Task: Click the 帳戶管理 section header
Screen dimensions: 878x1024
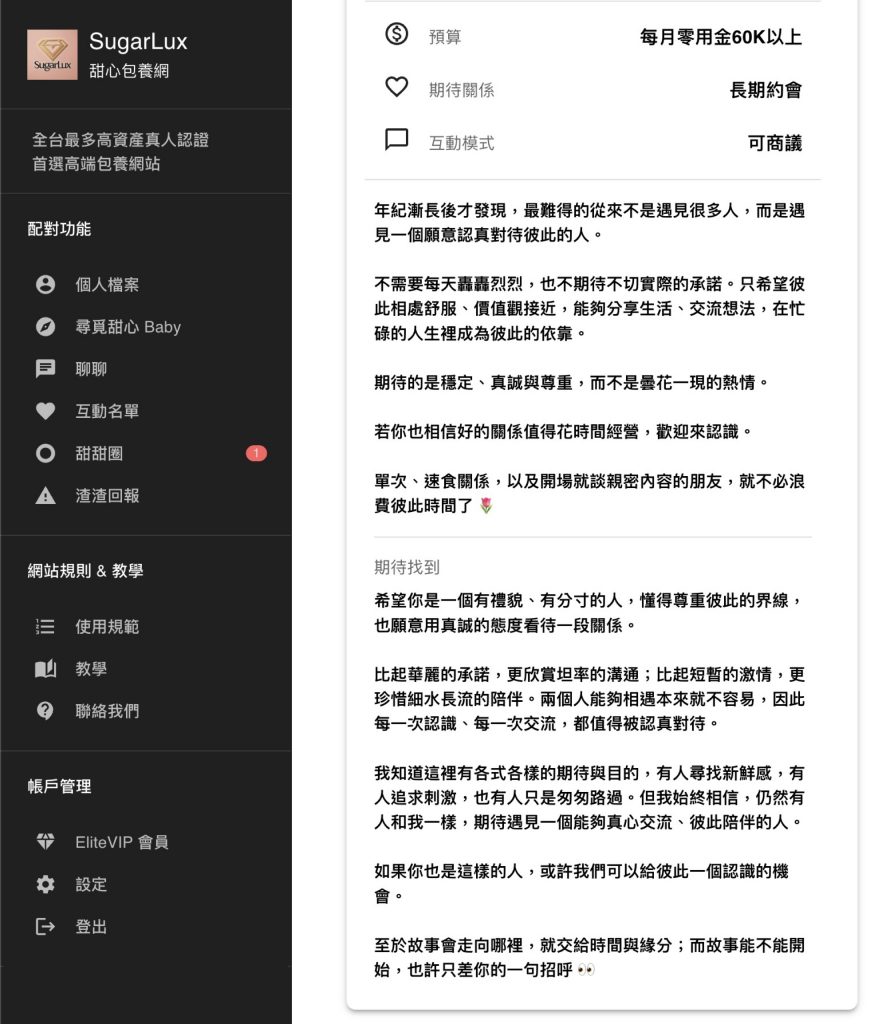Action: coord(59,786)
